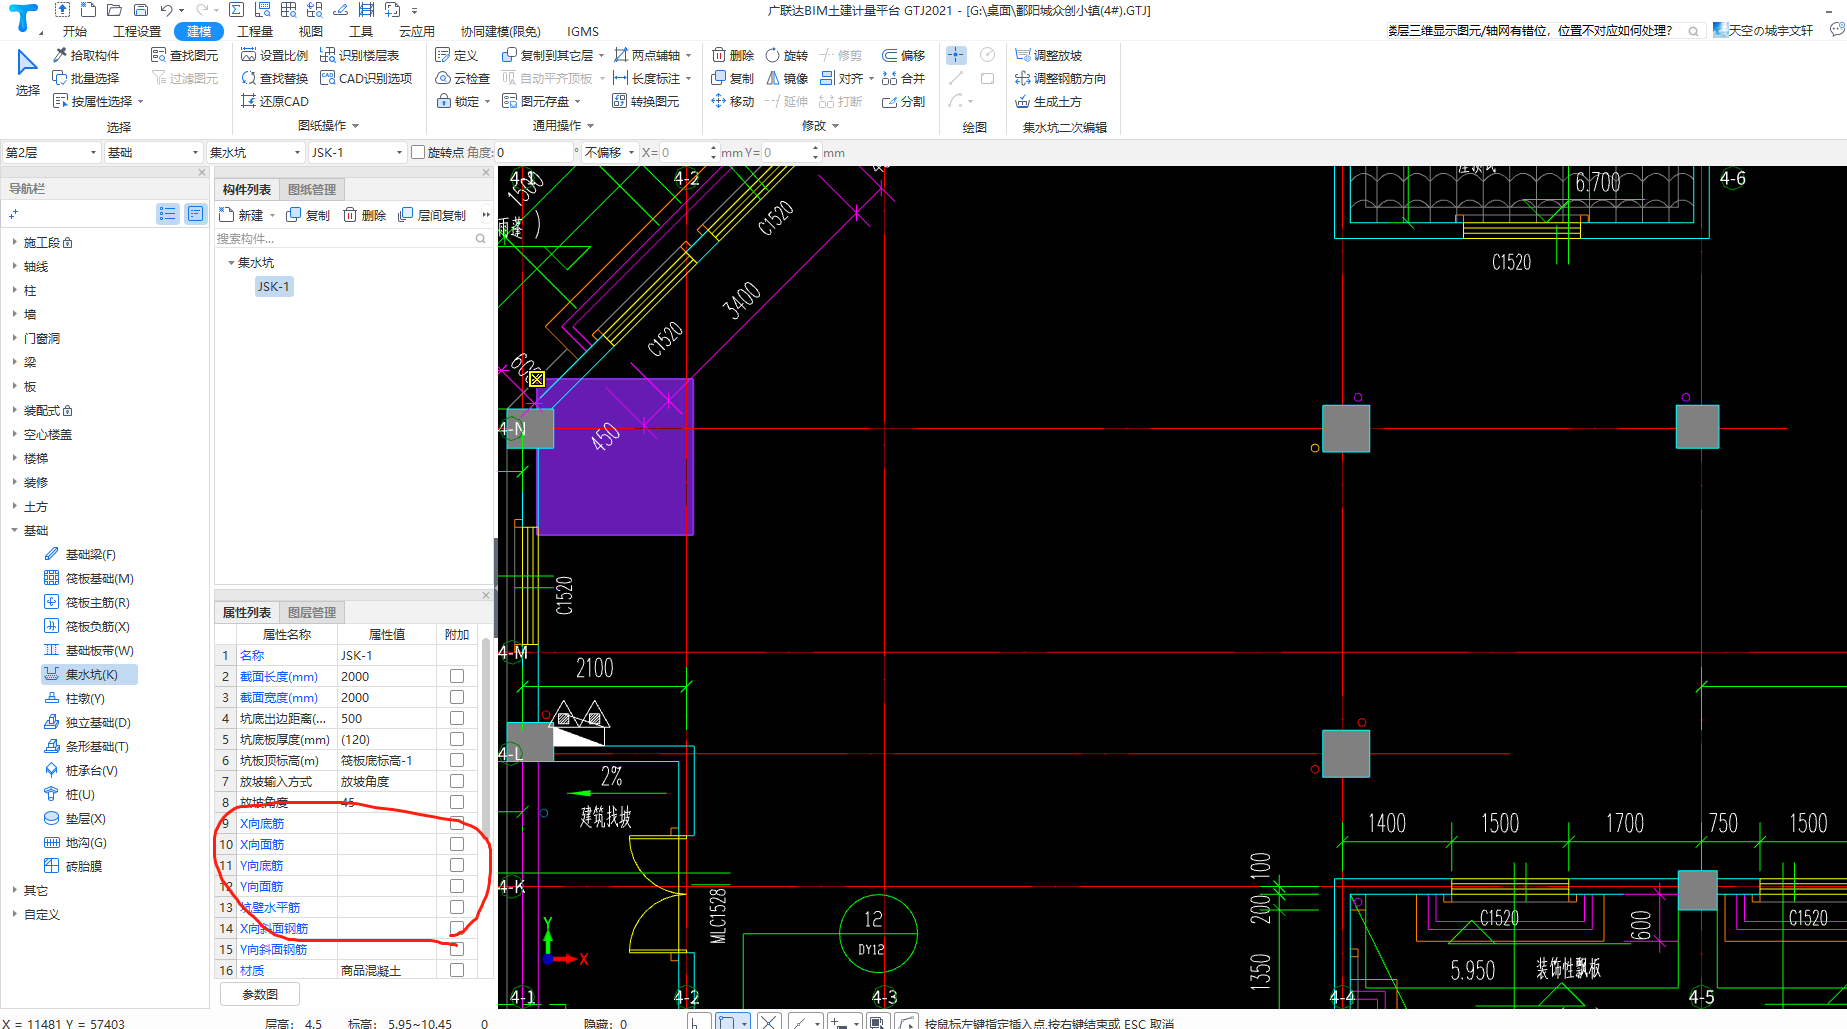1847x1029 pixels.
Task: Collapse the 集水坑 component list node
Action: [231, 262]
